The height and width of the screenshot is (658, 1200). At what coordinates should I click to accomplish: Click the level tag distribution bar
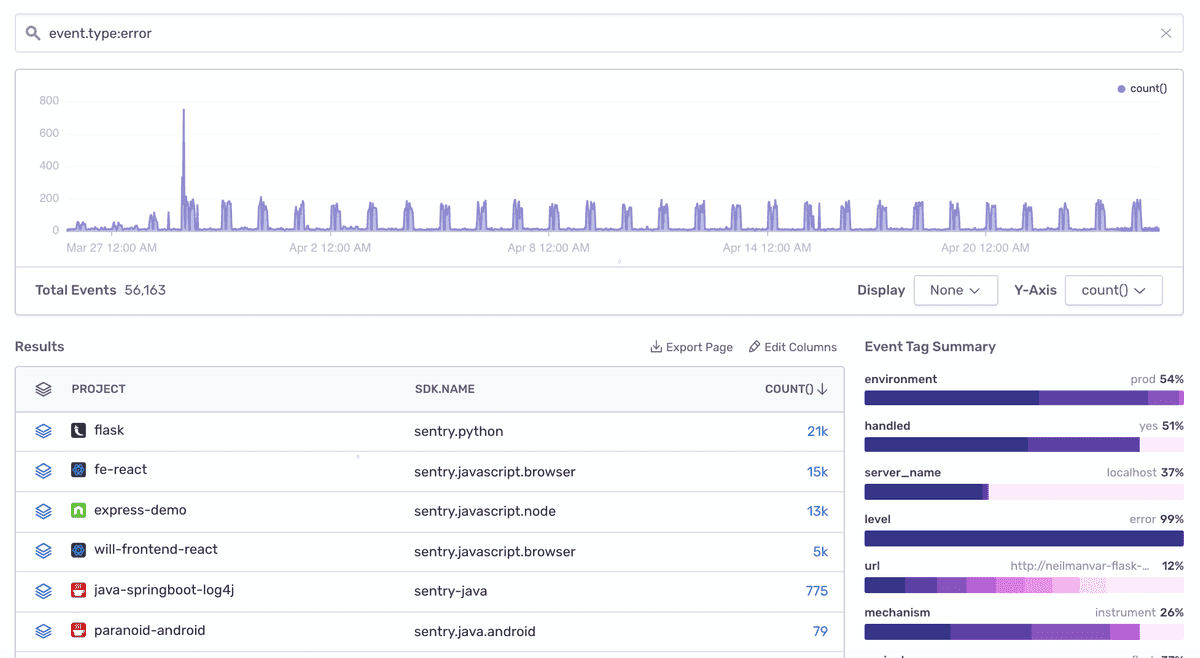point(1024,539)
